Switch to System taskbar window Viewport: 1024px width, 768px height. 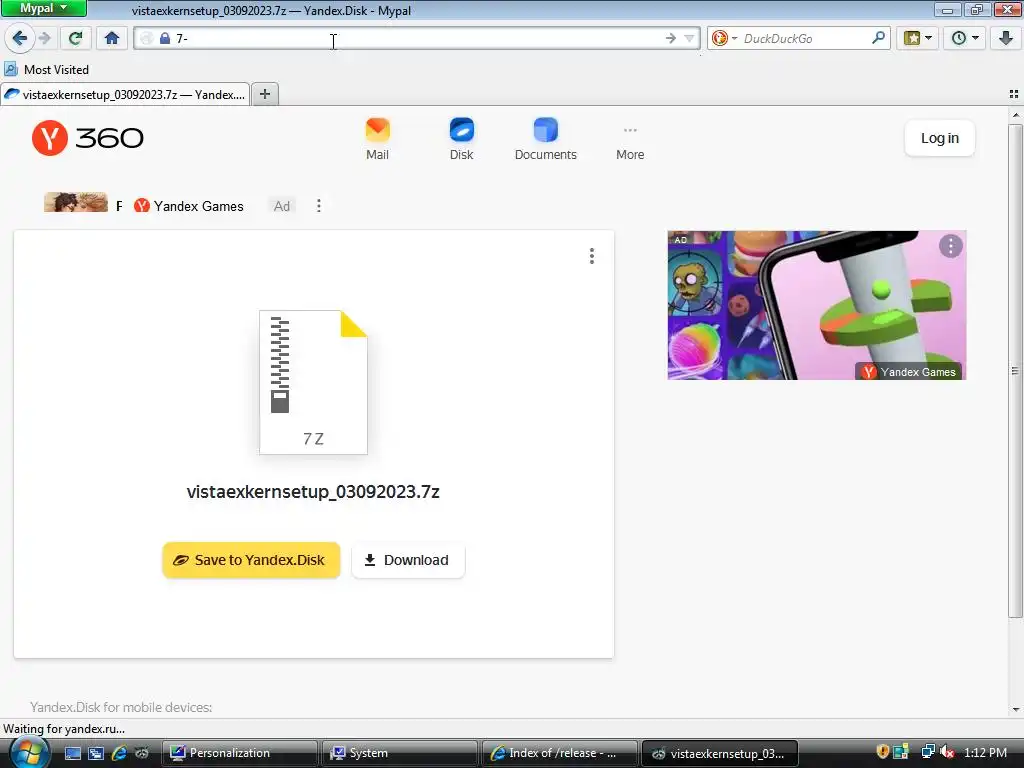pos(399,753)
